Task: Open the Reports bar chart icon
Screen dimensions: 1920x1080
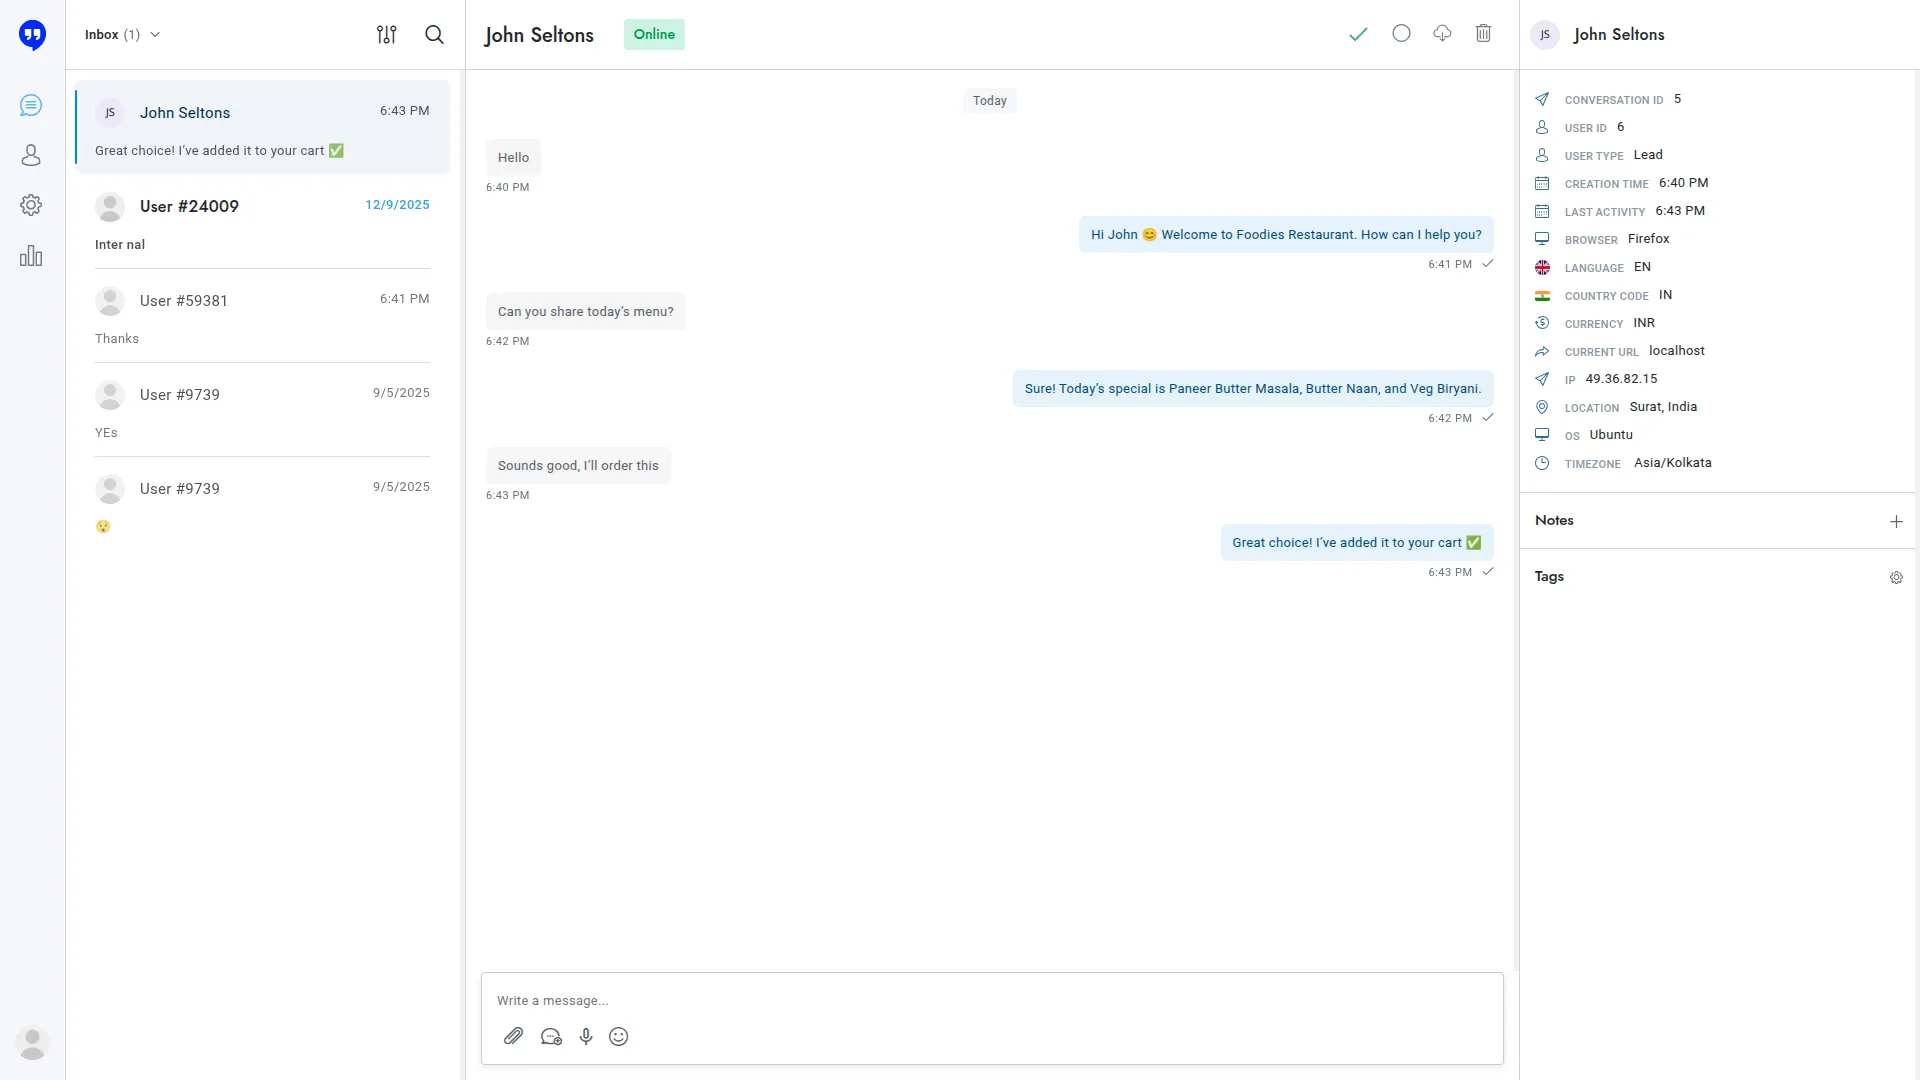Action: click(x=31, y=256)
